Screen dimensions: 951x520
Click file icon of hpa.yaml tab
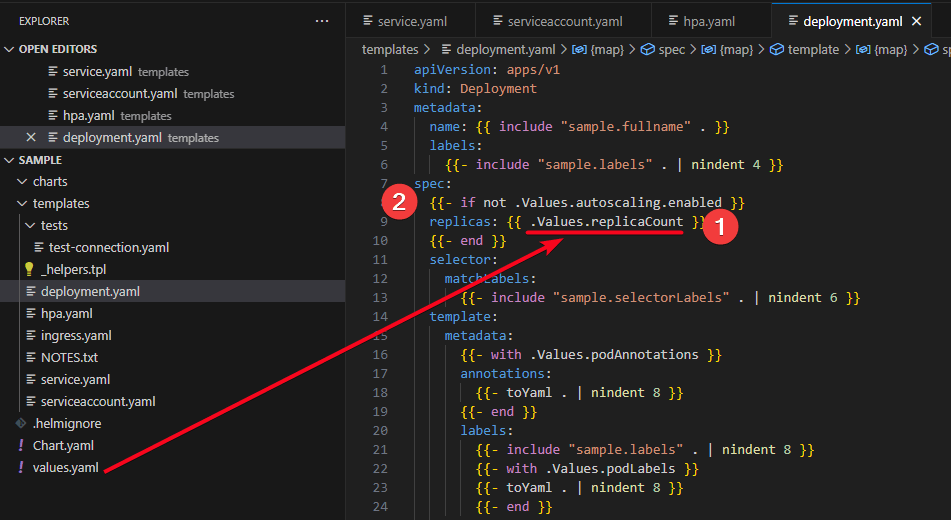[x=673, y=21]
